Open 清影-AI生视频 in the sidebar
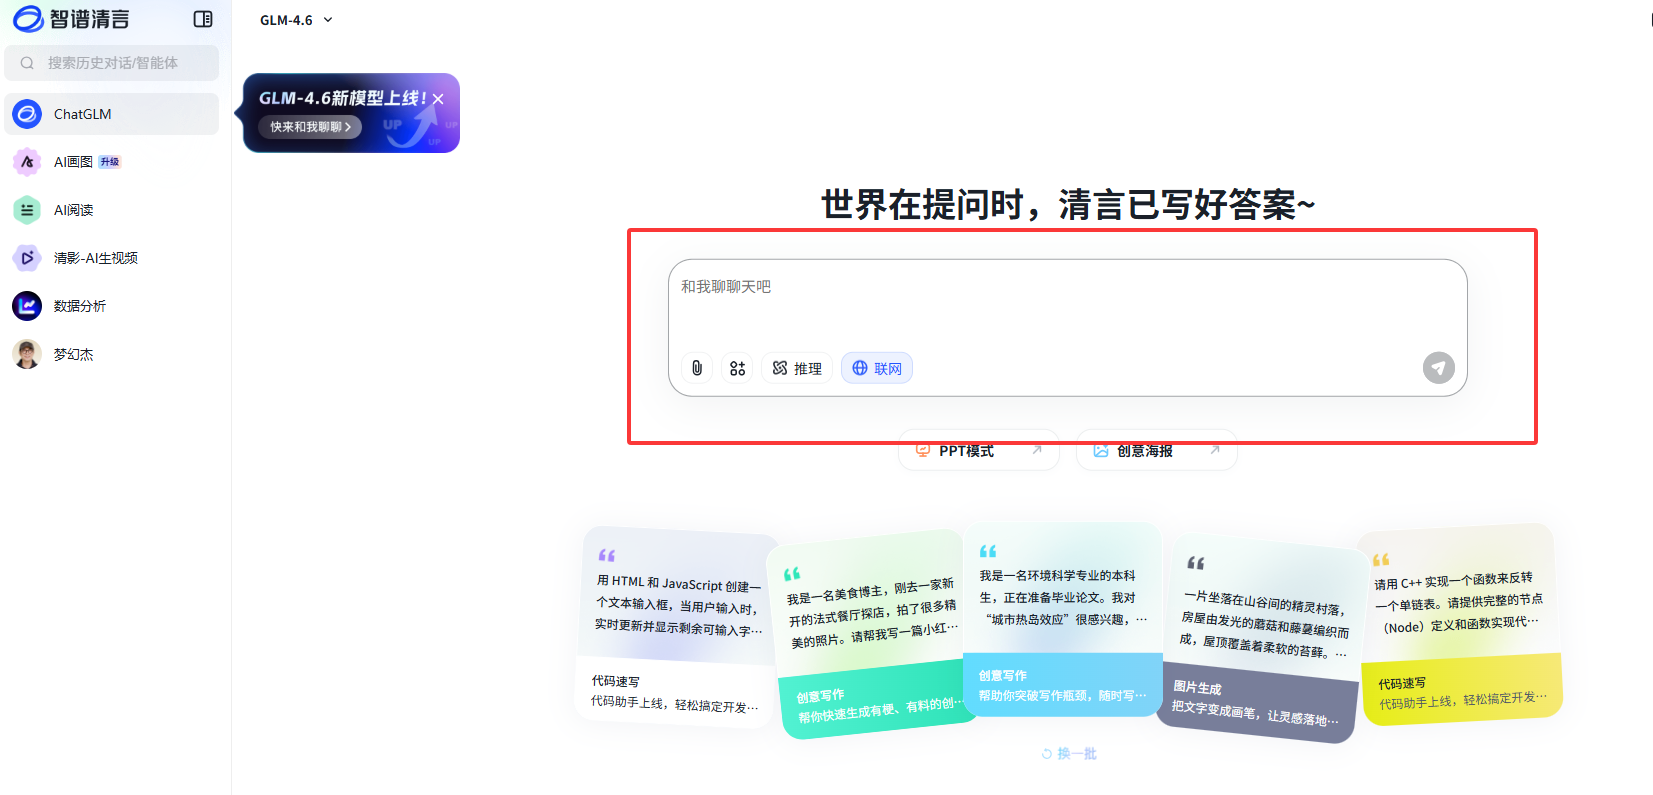The image size is (1653, 795). point(112,258)
